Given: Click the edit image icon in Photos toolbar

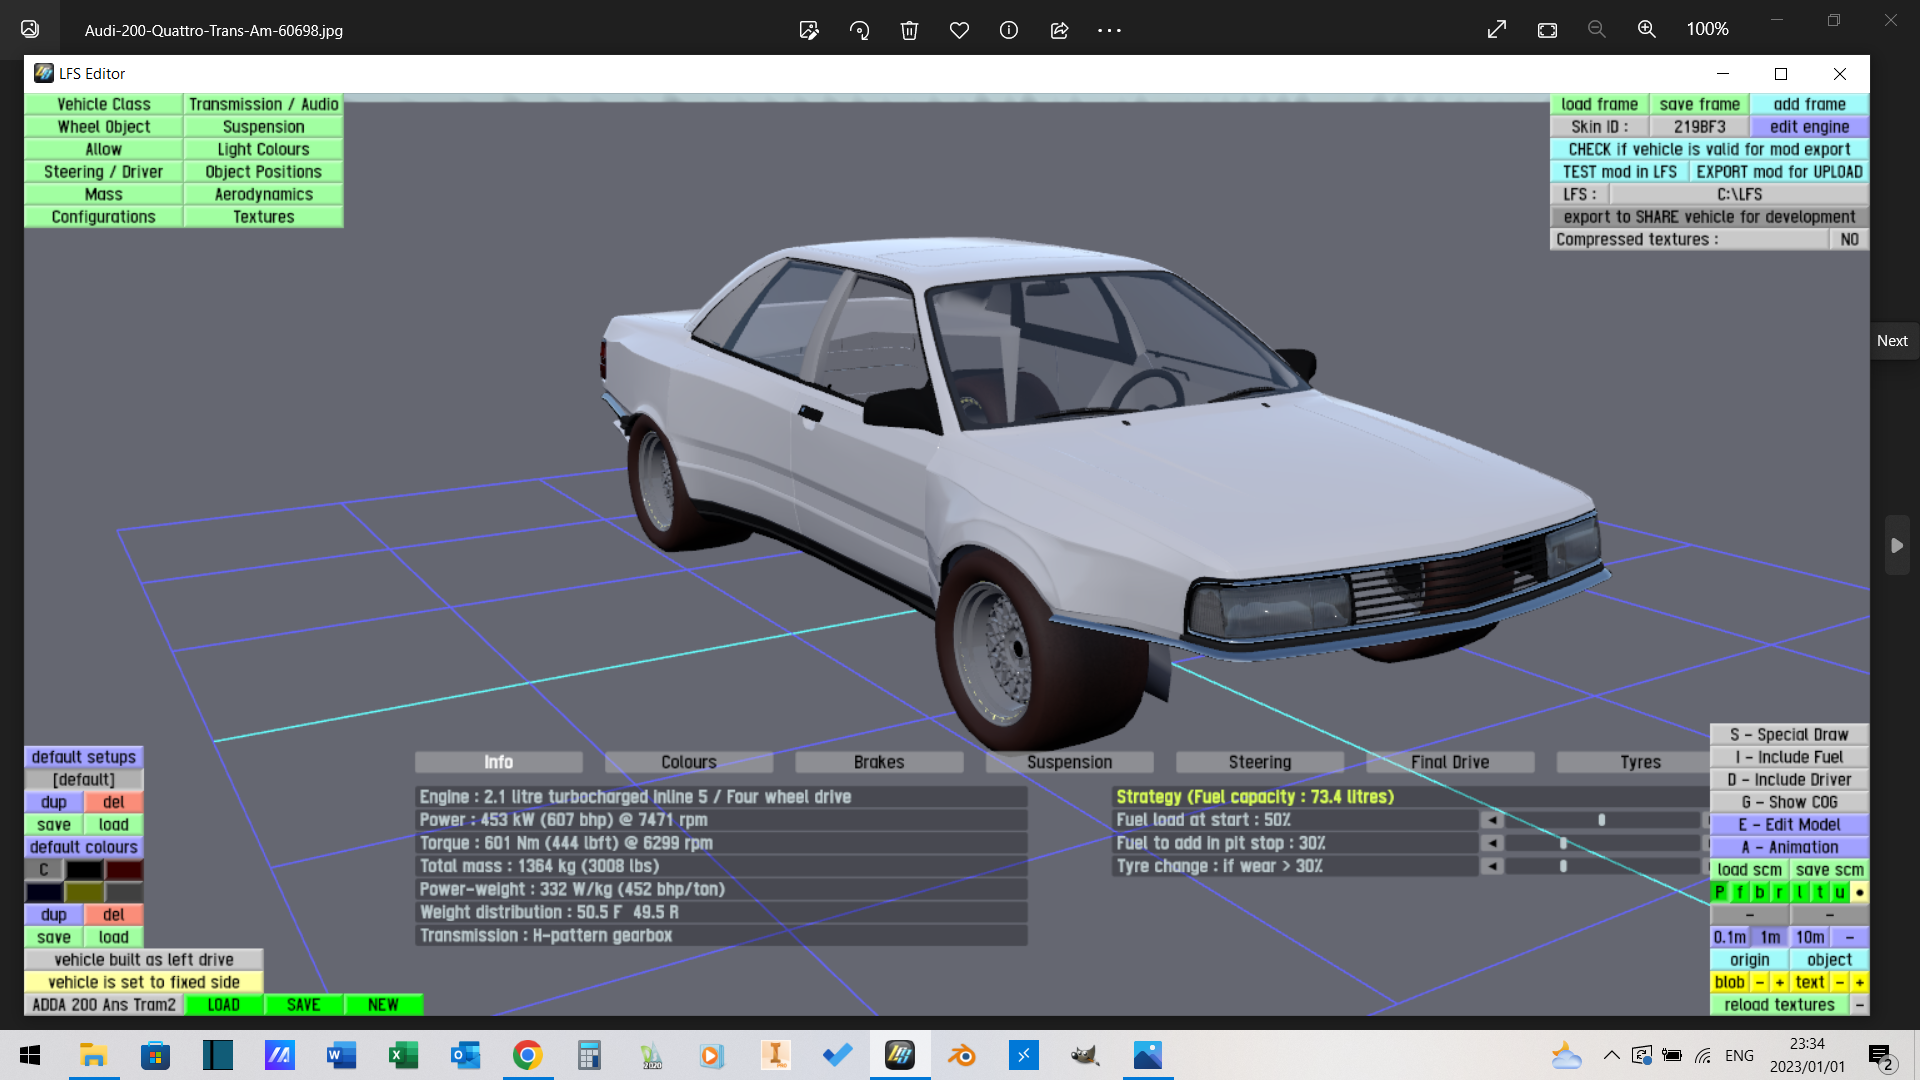Looking at the screenshot, I should click(x=809, y=30).
